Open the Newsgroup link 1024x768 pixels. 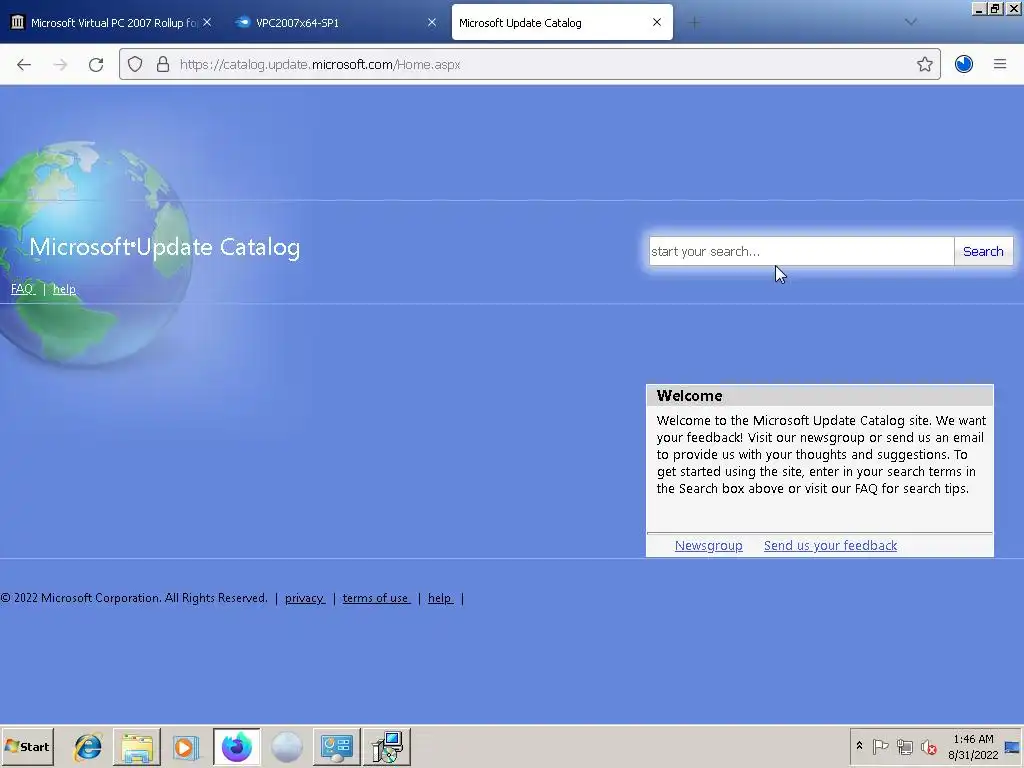click(x=709, y=545)
